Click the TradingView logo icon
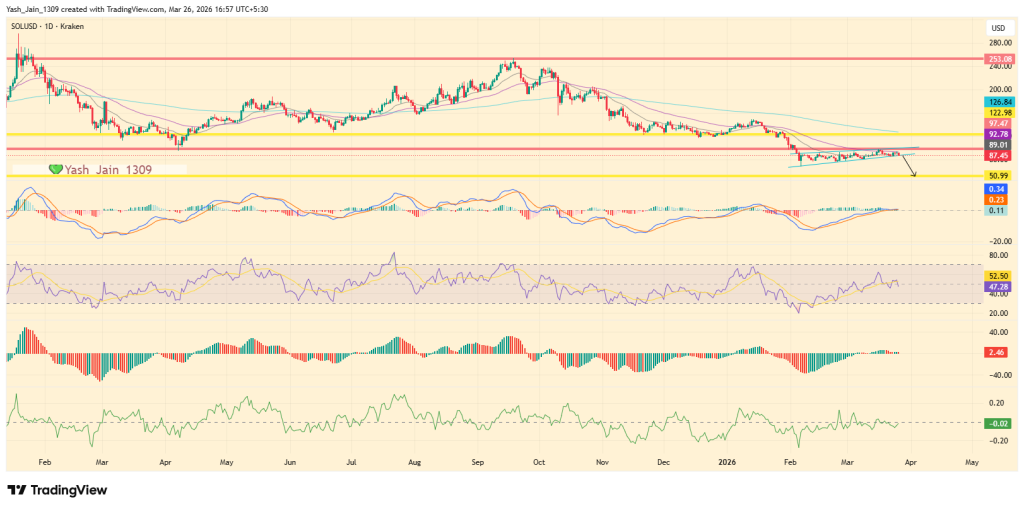Screen dimensions: 1024x509 tap(18, 490)
